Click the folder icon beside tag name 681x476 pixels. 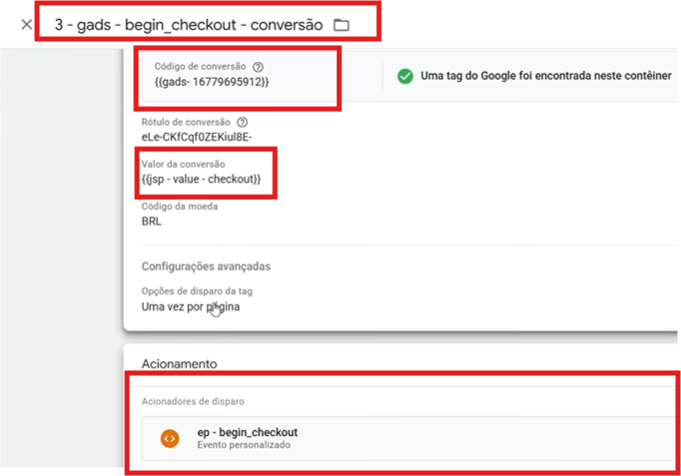(341, 25)
